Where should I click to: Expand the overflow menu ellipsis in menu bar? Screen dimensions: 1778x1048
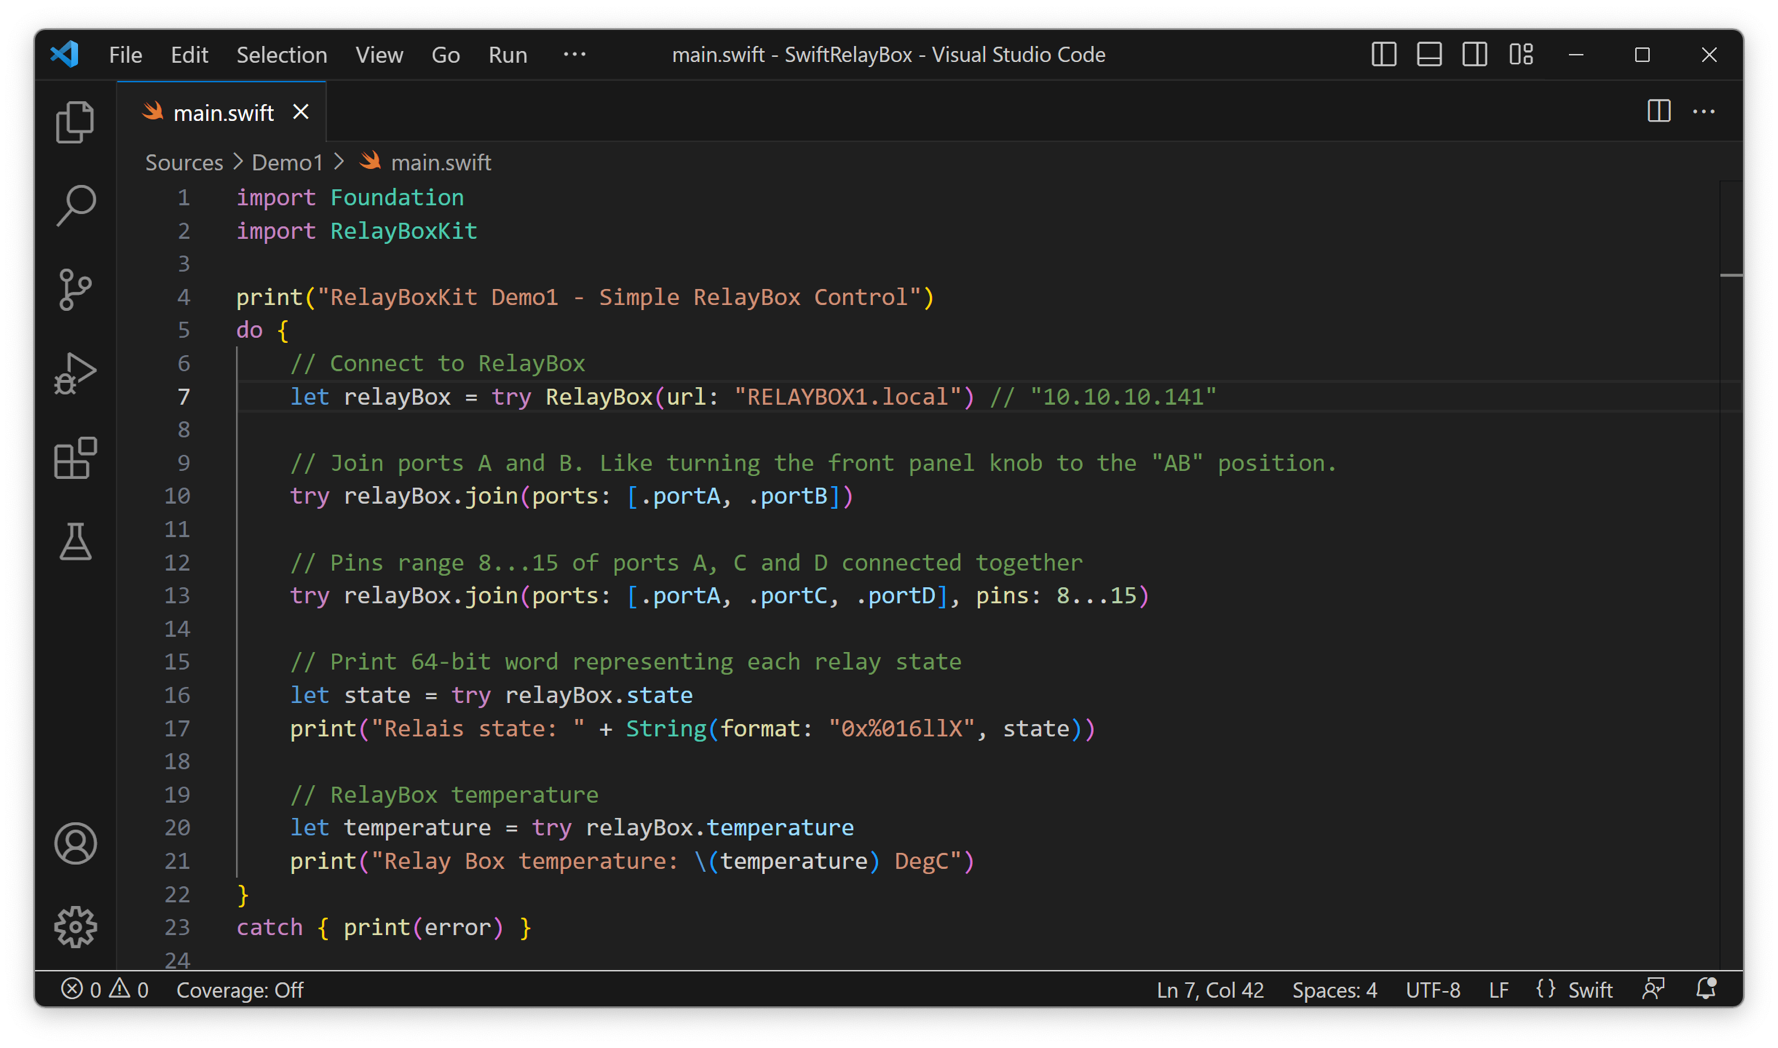(x=574, y=54)
